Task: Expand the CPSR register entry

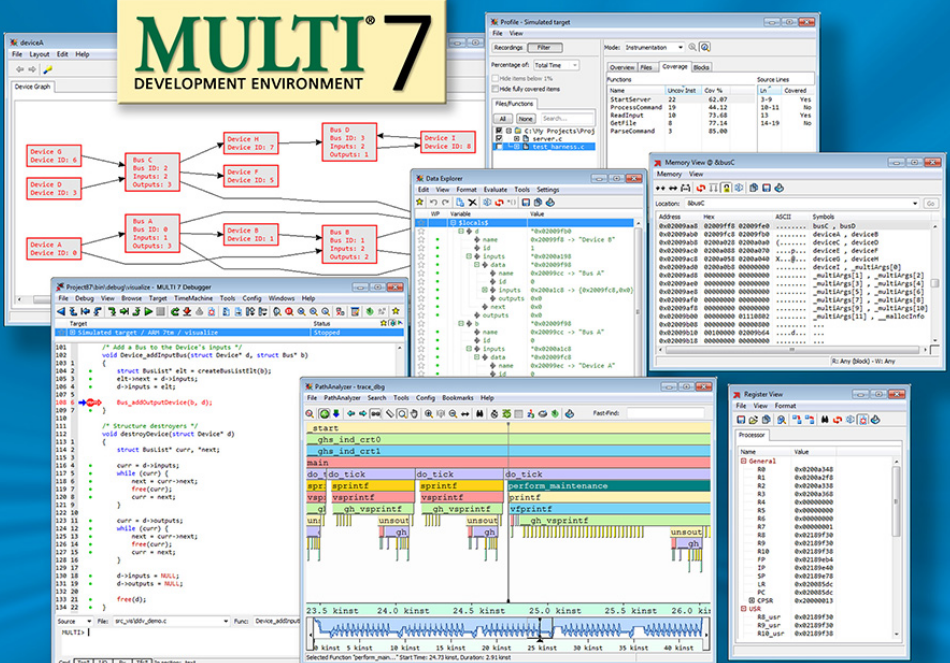Action: (x=751, y=601)
